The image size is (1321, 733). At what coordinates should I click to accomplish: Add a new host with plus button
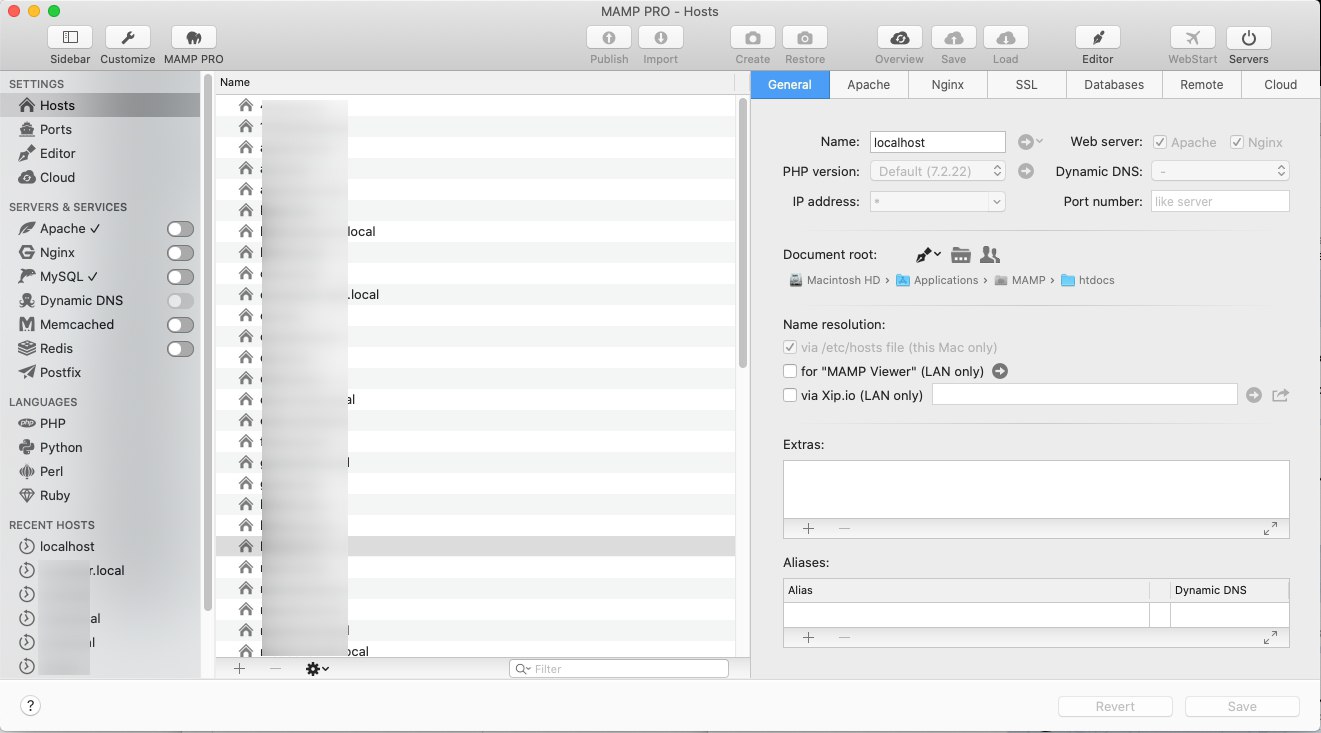(239, 668)
